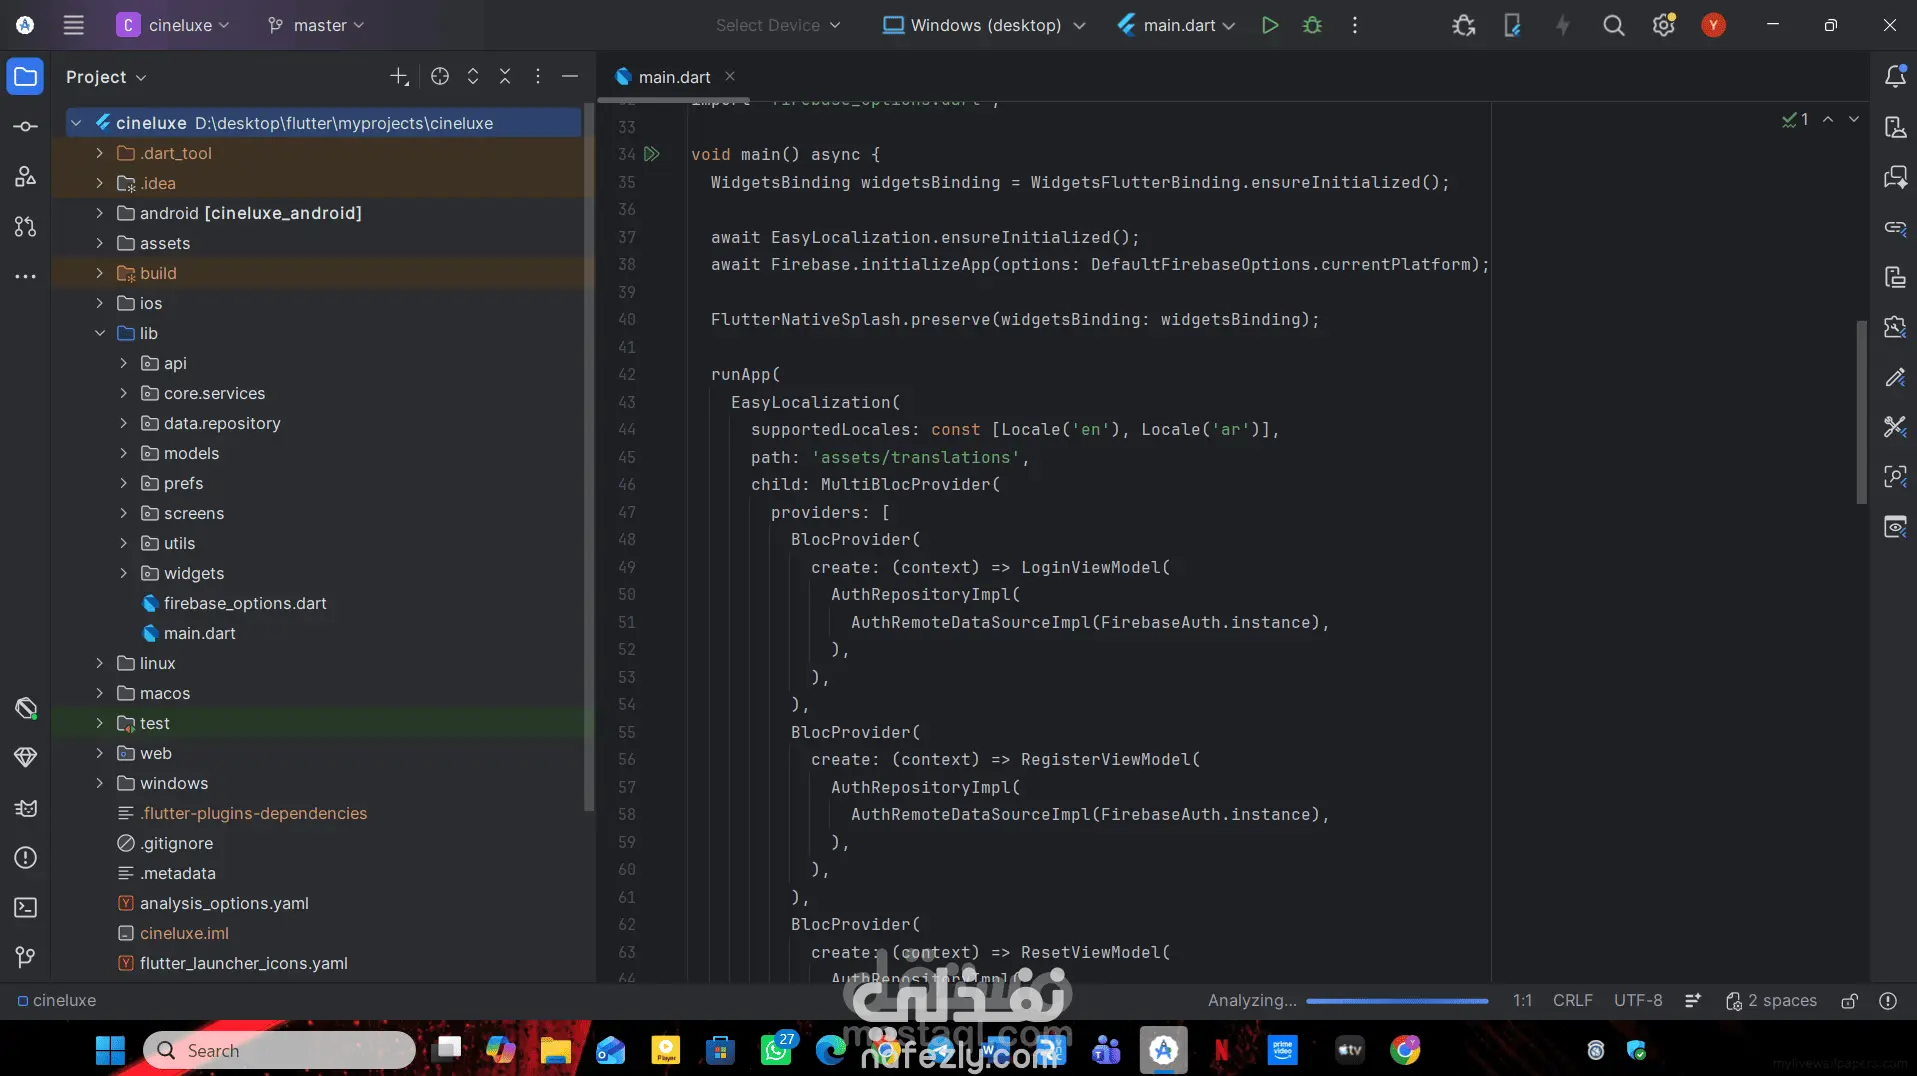Select firebase_options.dart in project tree
1917x1076 pixels.
point(245,603)
